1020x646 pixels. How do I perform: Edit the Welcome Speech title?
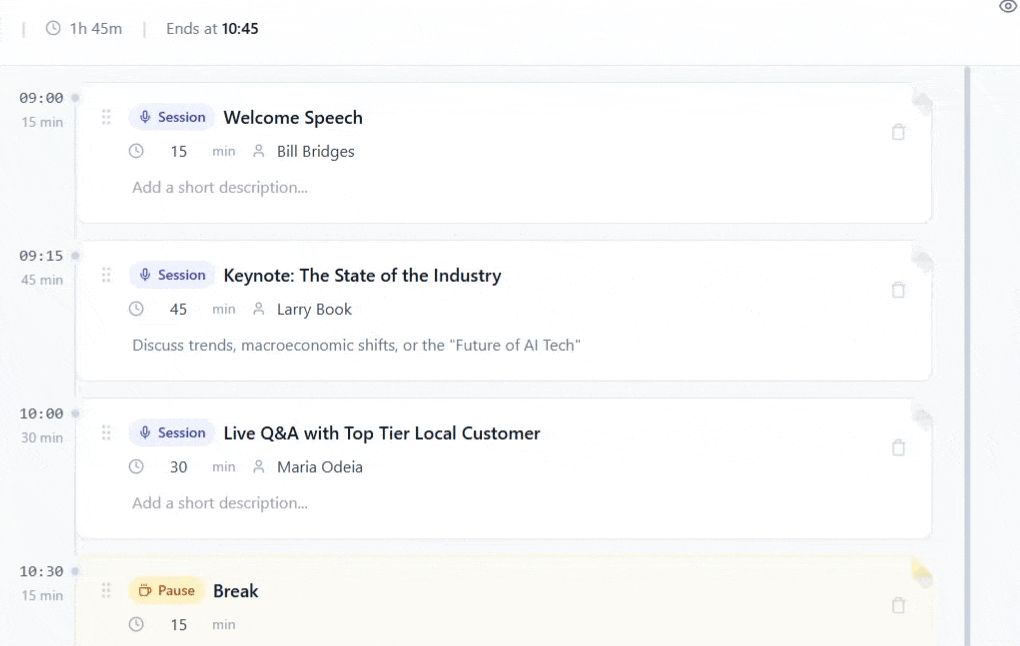(293, 118)
